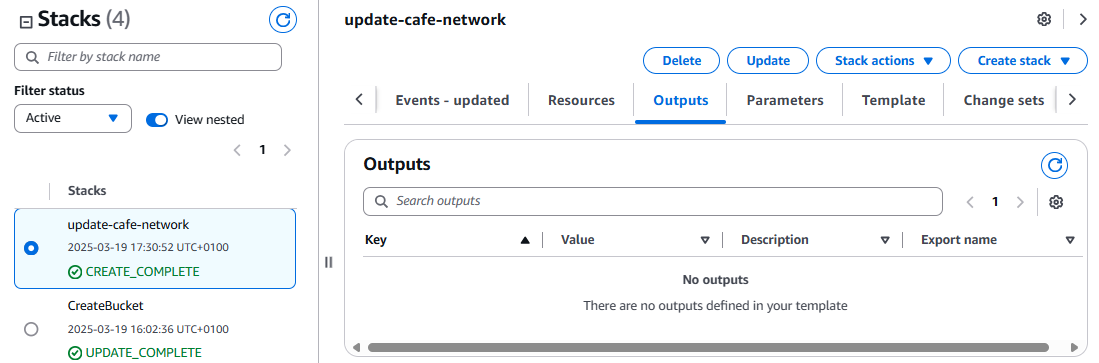This screenshot has width=1099, height=363.
Task: Open stack detail settings gear
Action: pyautogui.click(x=1044, y=20)
